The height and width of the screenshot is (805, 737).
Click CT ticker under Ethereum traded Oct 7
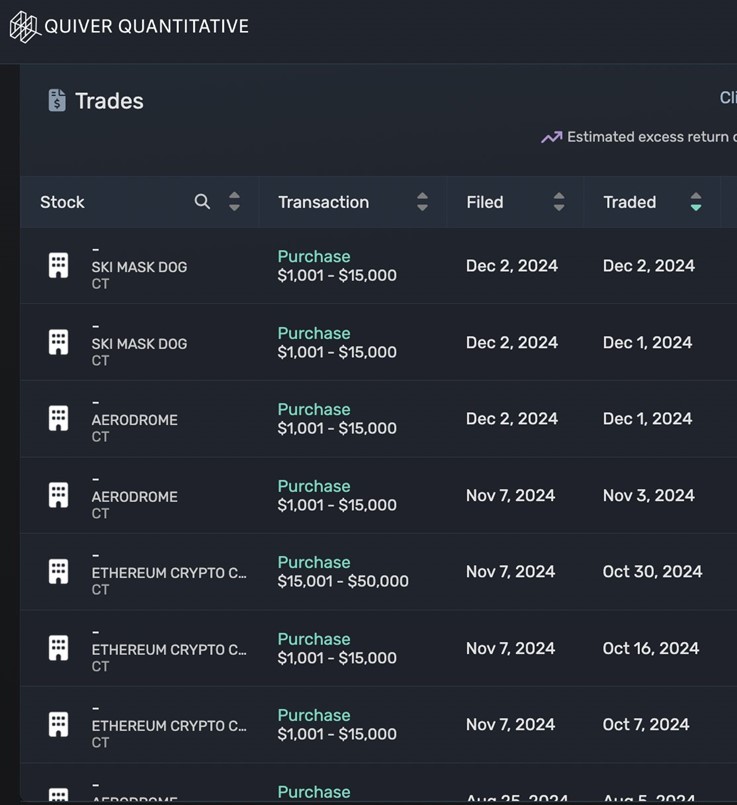(100, 743)
